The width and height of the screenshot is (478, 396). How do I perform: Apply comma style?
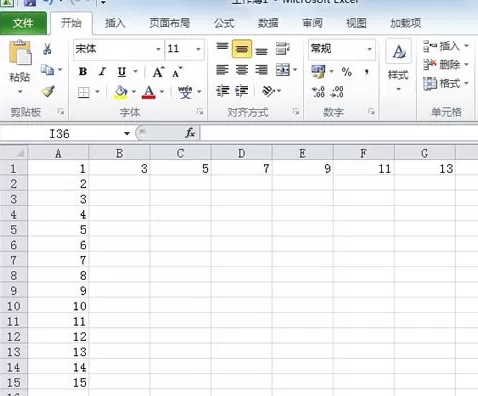[x=366, y=71]
